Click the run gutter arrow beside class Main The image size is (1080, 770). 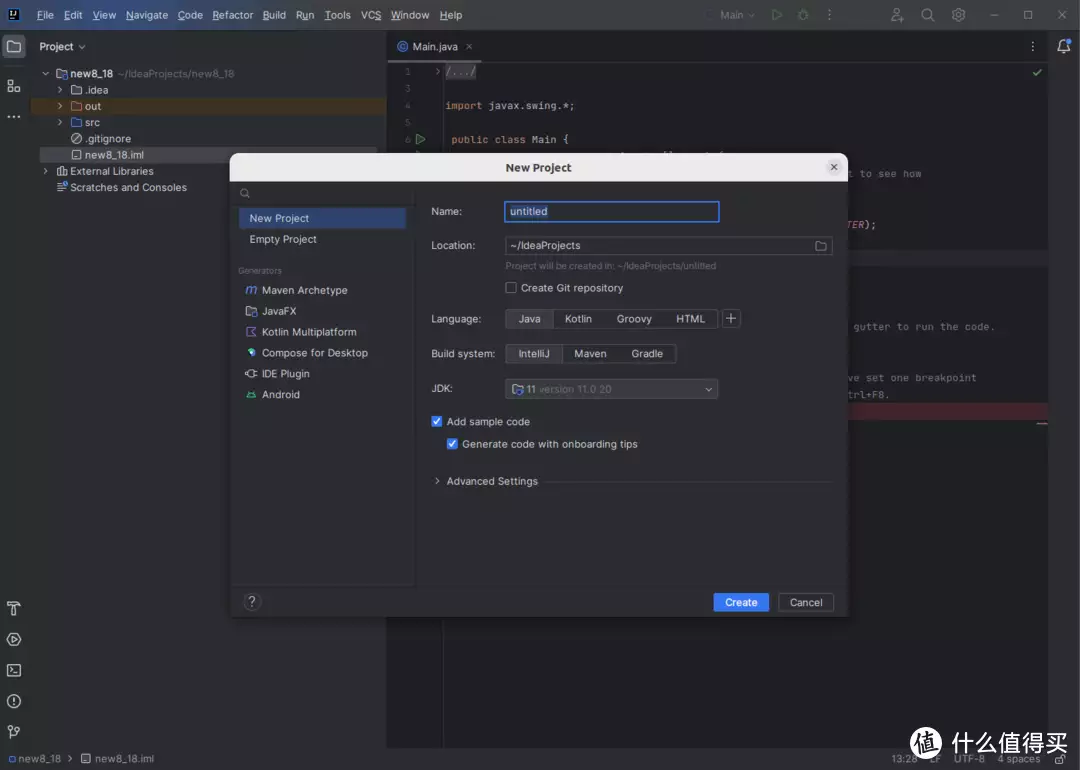click(x=420, y=139)
